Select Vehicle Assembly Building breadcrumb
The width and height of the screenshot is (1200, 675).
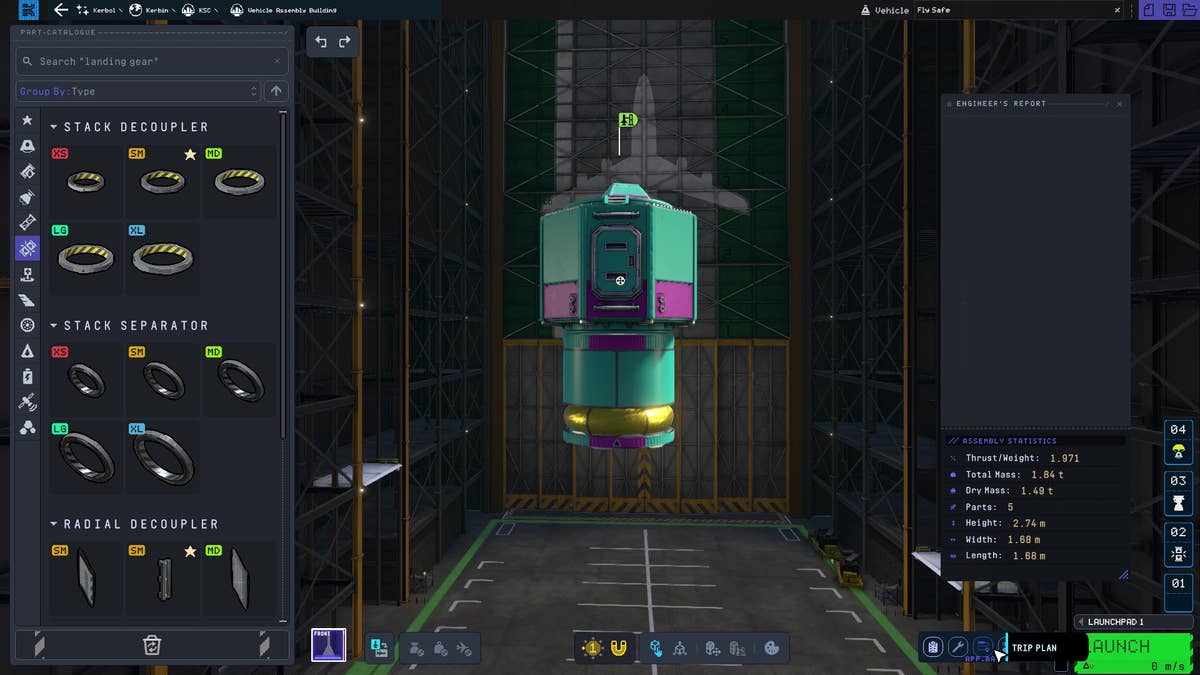coord(283,10)
